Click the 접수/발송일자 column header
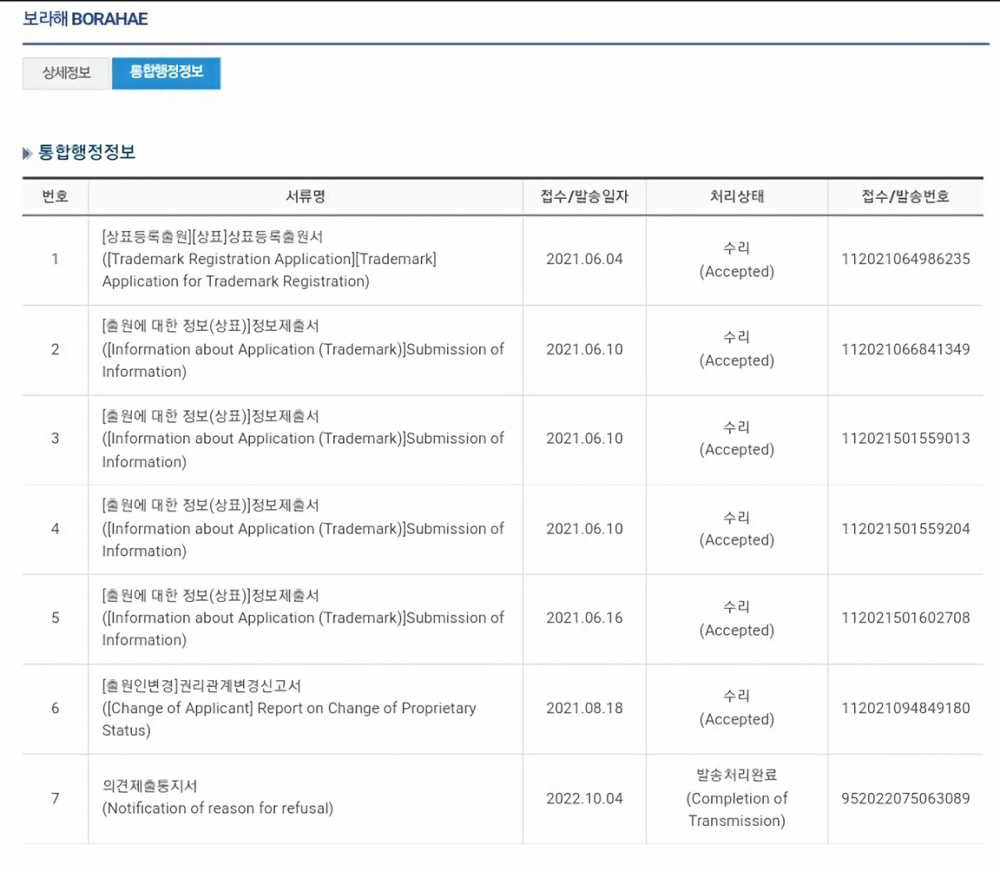Image resolution: width=1000 pixels, height=872 pixels. click(x=584, y=196)
